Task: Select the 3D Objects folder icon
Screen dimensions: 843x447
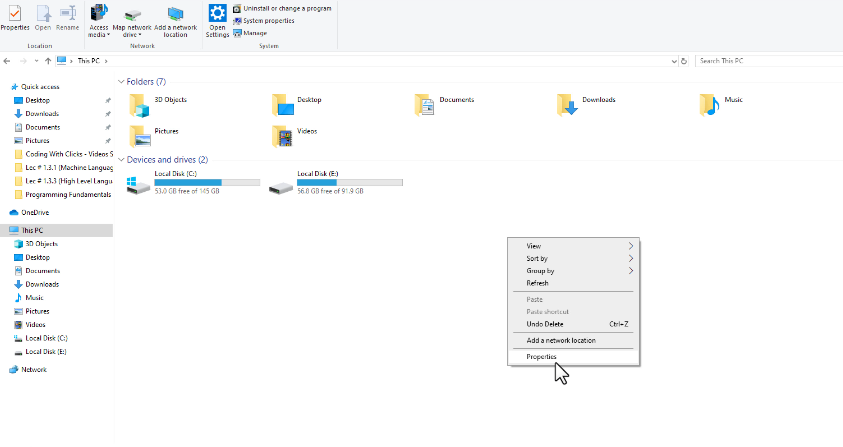Action: (x=139, y=105)
